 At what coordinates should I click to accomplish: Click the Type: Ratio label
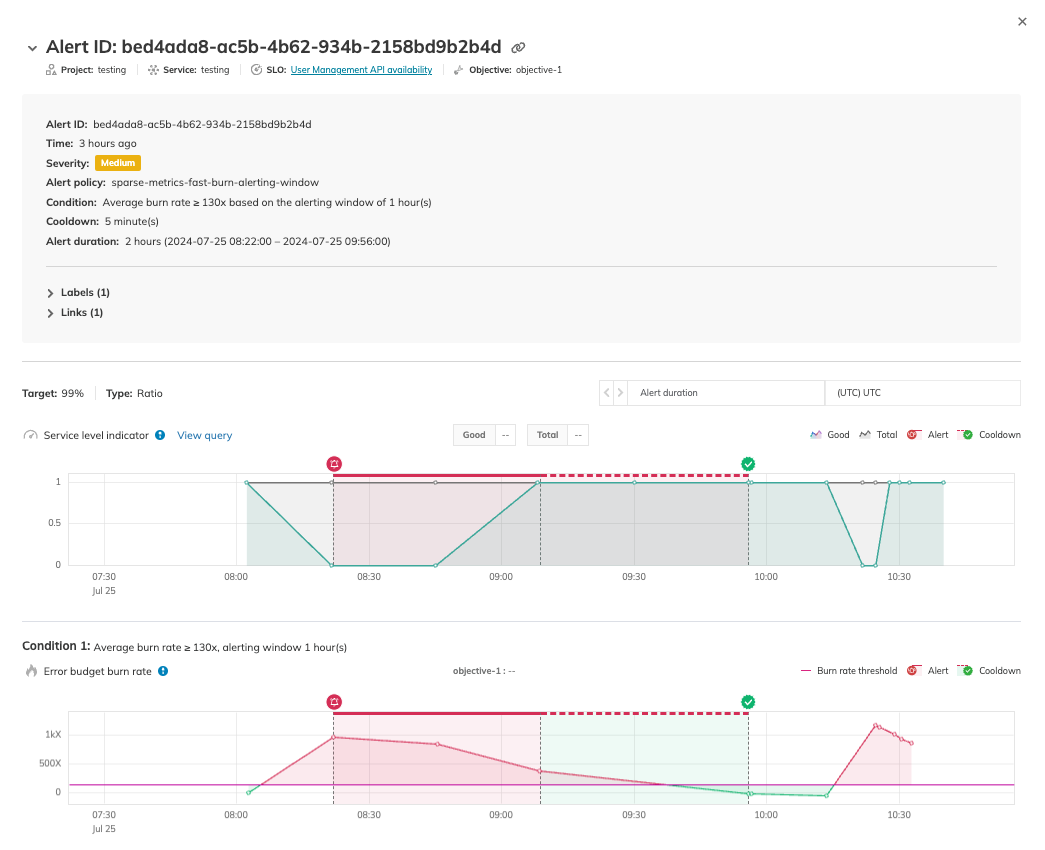[x=134, y=393]
